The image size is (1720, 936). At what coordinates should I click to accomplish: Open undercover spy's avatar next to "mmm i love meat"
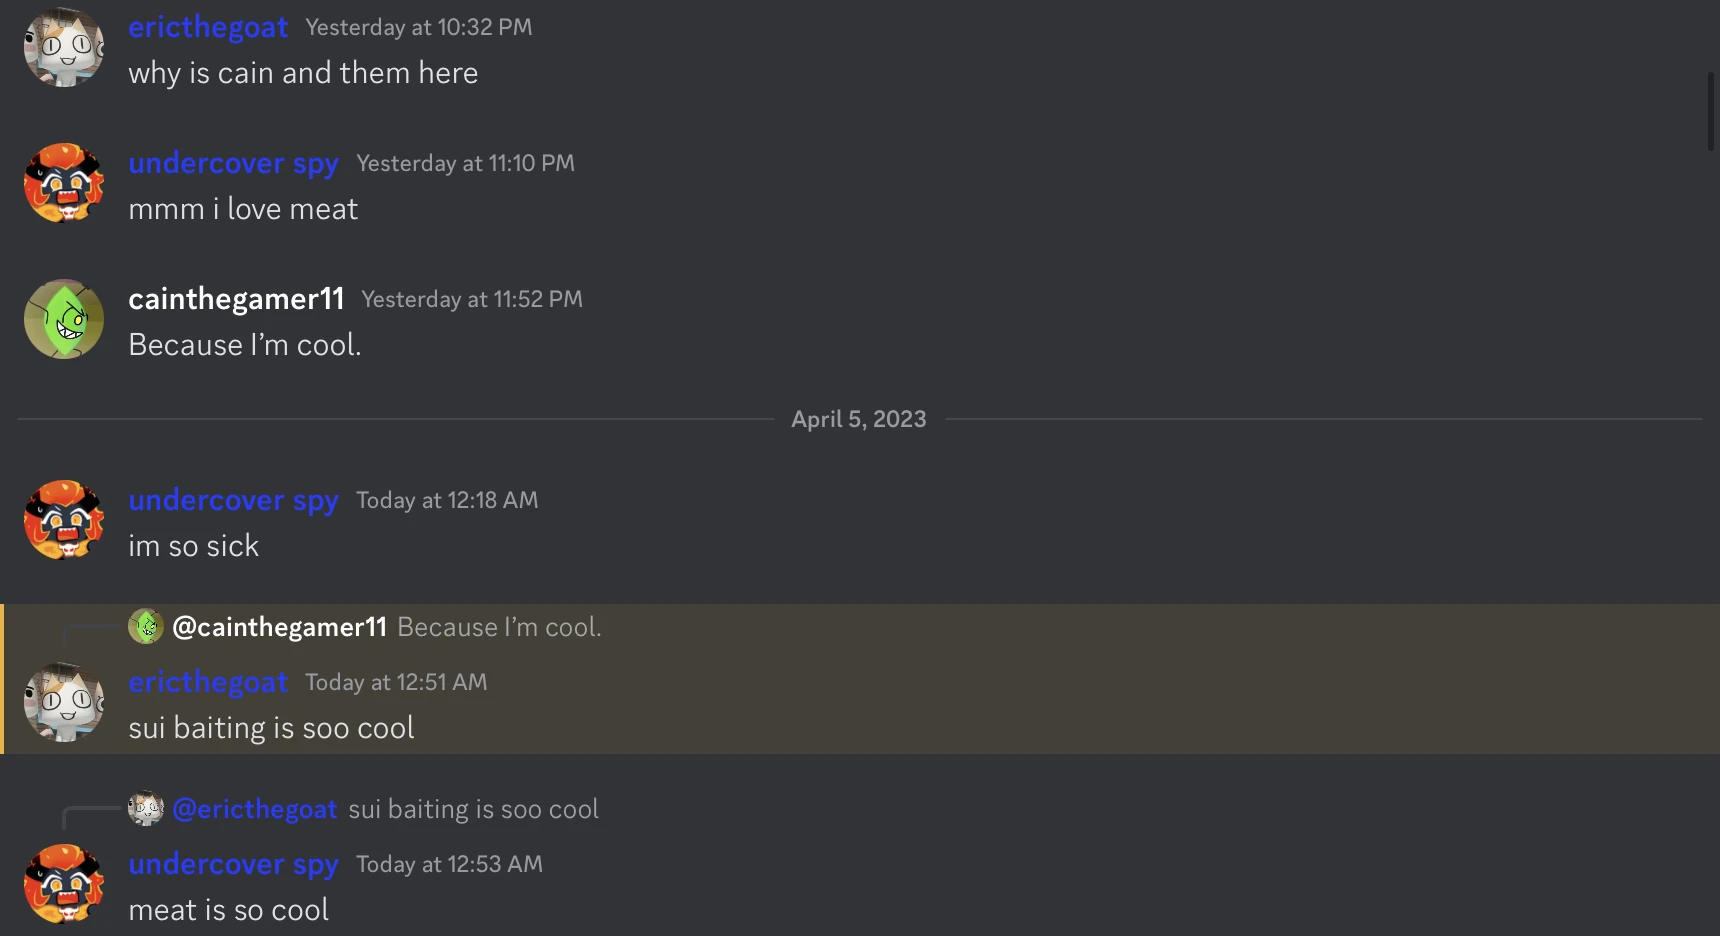(x=64, y=183)
